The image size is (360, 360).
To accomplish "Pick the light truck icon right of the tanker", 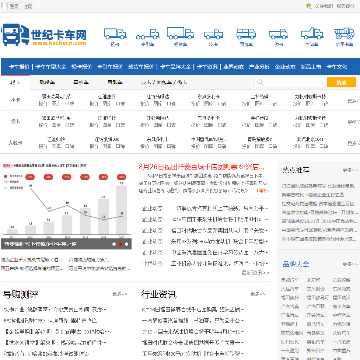I will coord(278,36).
